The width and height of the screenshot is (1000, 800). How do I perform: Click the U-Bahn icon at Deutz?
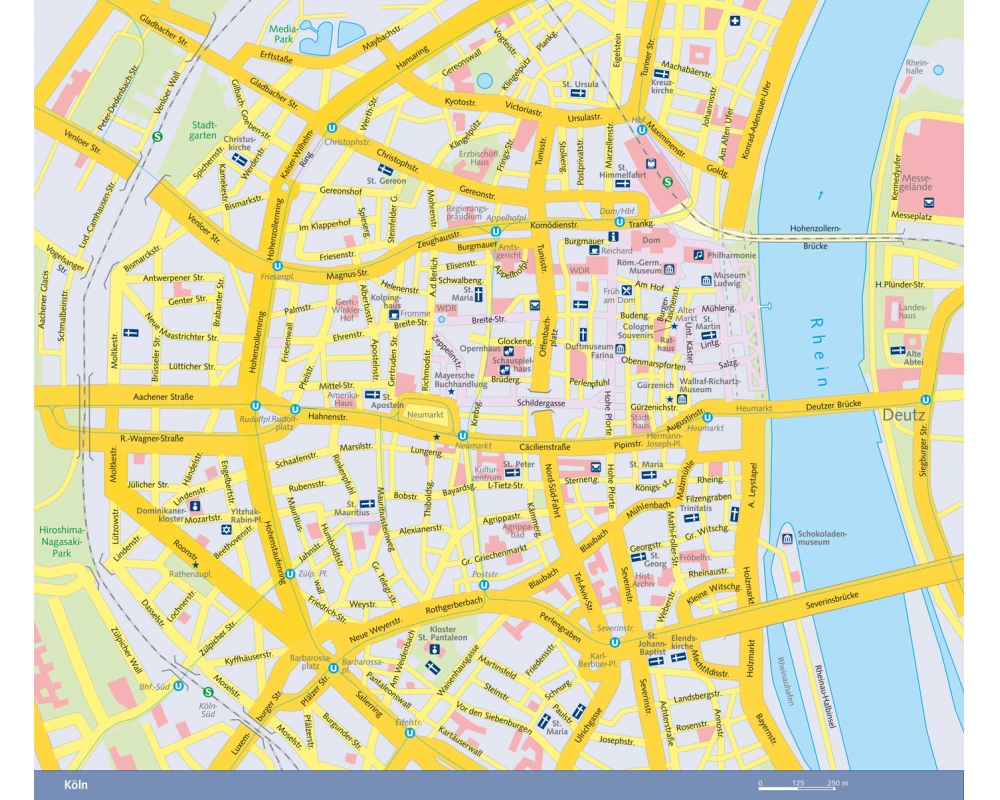point(926,398)
